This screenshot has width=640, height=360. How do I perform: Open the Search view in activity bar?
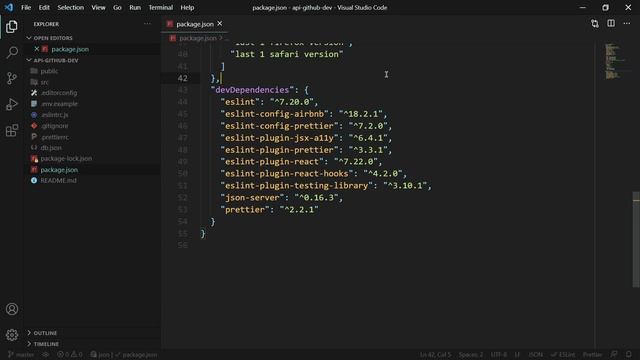[x=12, y=52]
